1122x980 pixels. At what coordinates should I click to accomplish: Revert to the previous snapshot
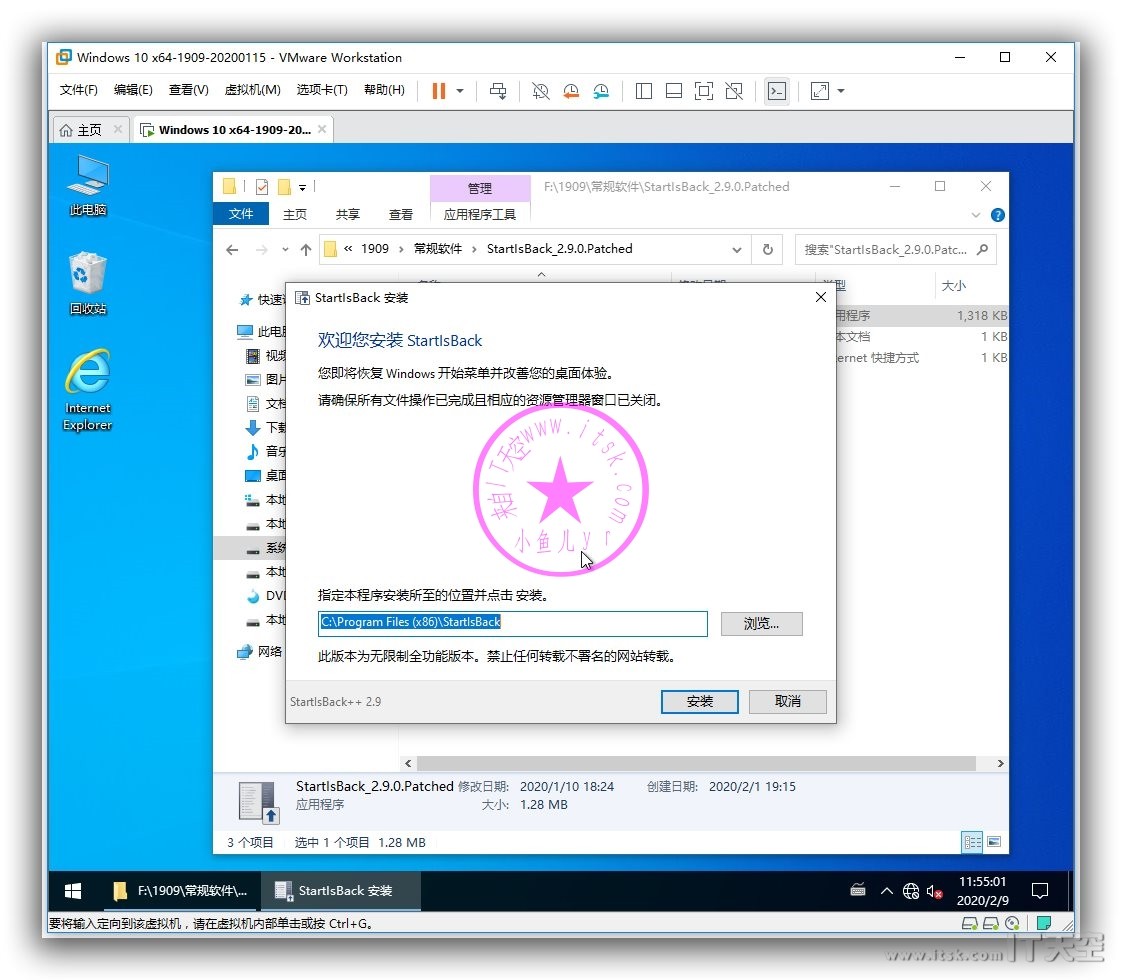coord(571,91)
